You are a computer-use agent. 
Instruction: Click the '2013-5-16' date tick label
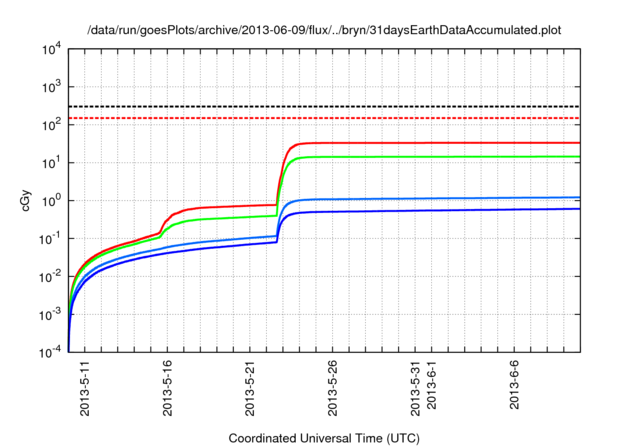pos(167,388)
